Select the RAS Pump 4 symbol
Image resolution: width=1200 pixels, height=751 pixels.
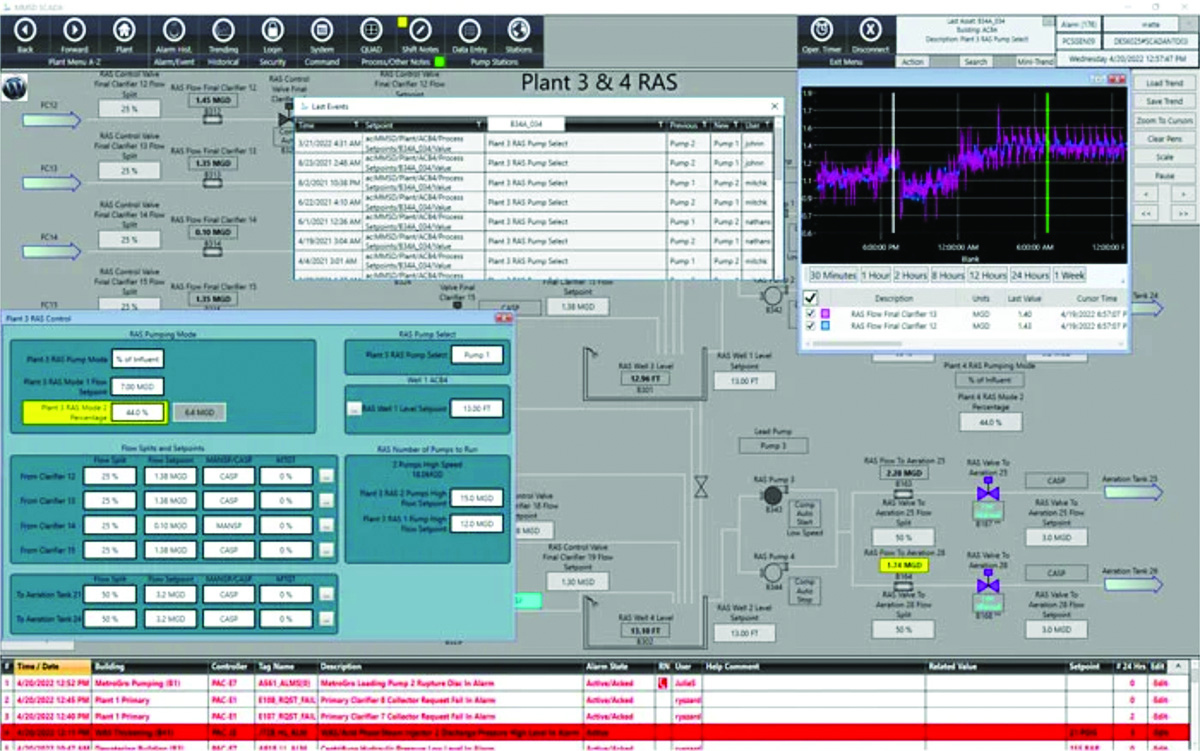click(x=772, y=573)
